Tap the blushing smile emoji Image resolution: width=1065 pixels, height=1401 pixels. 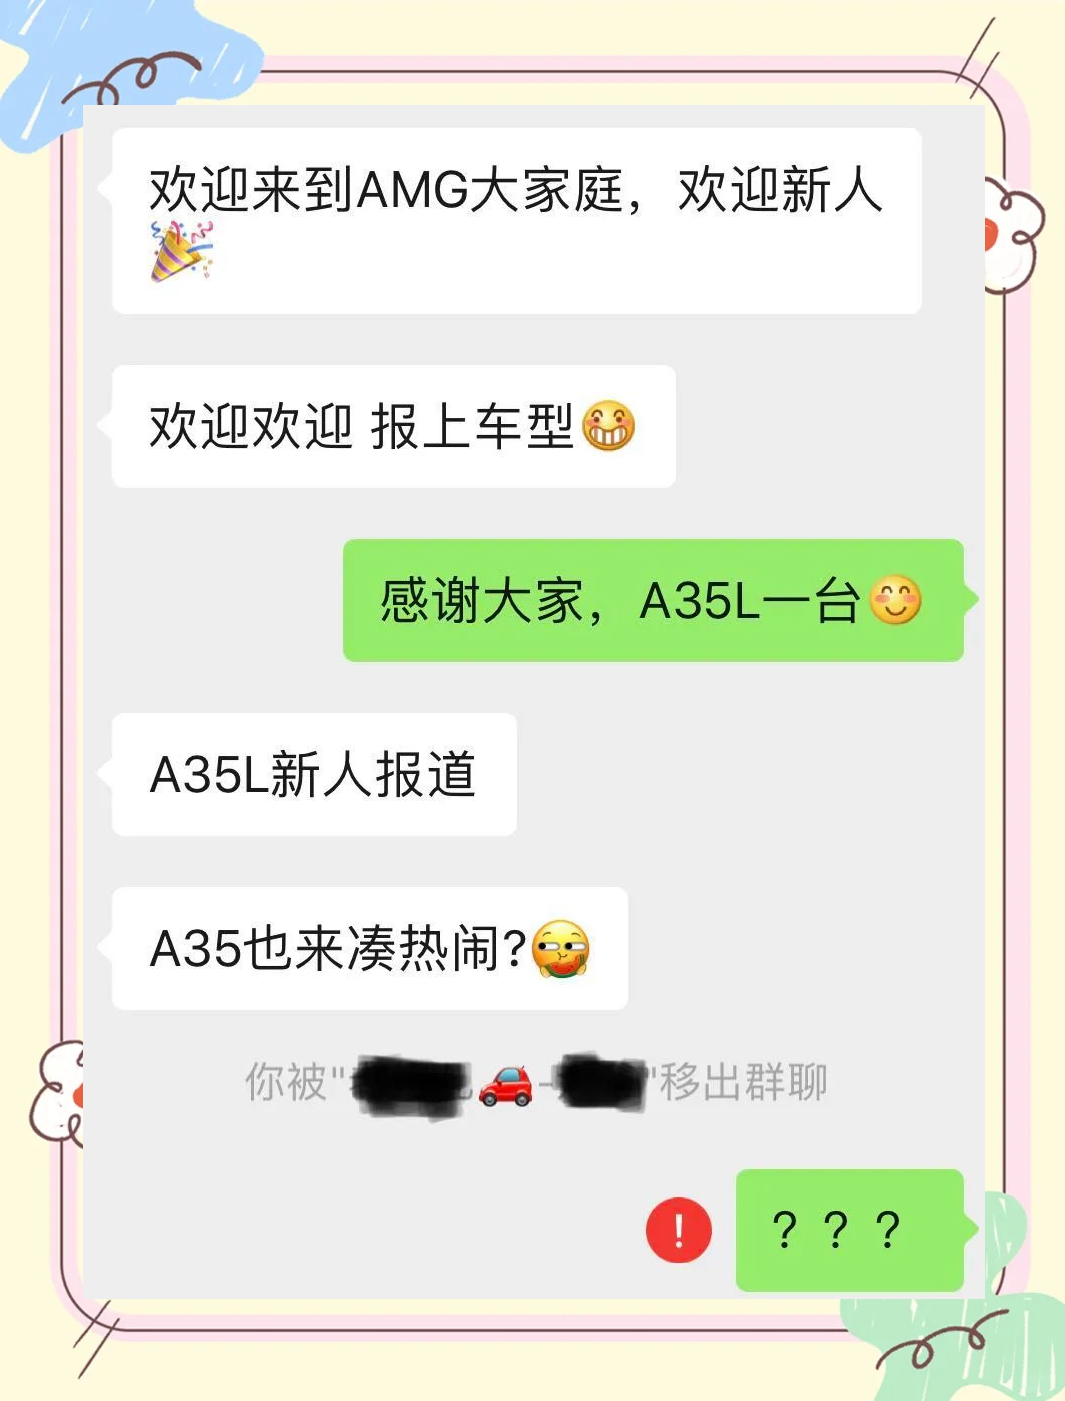(895, 600)
